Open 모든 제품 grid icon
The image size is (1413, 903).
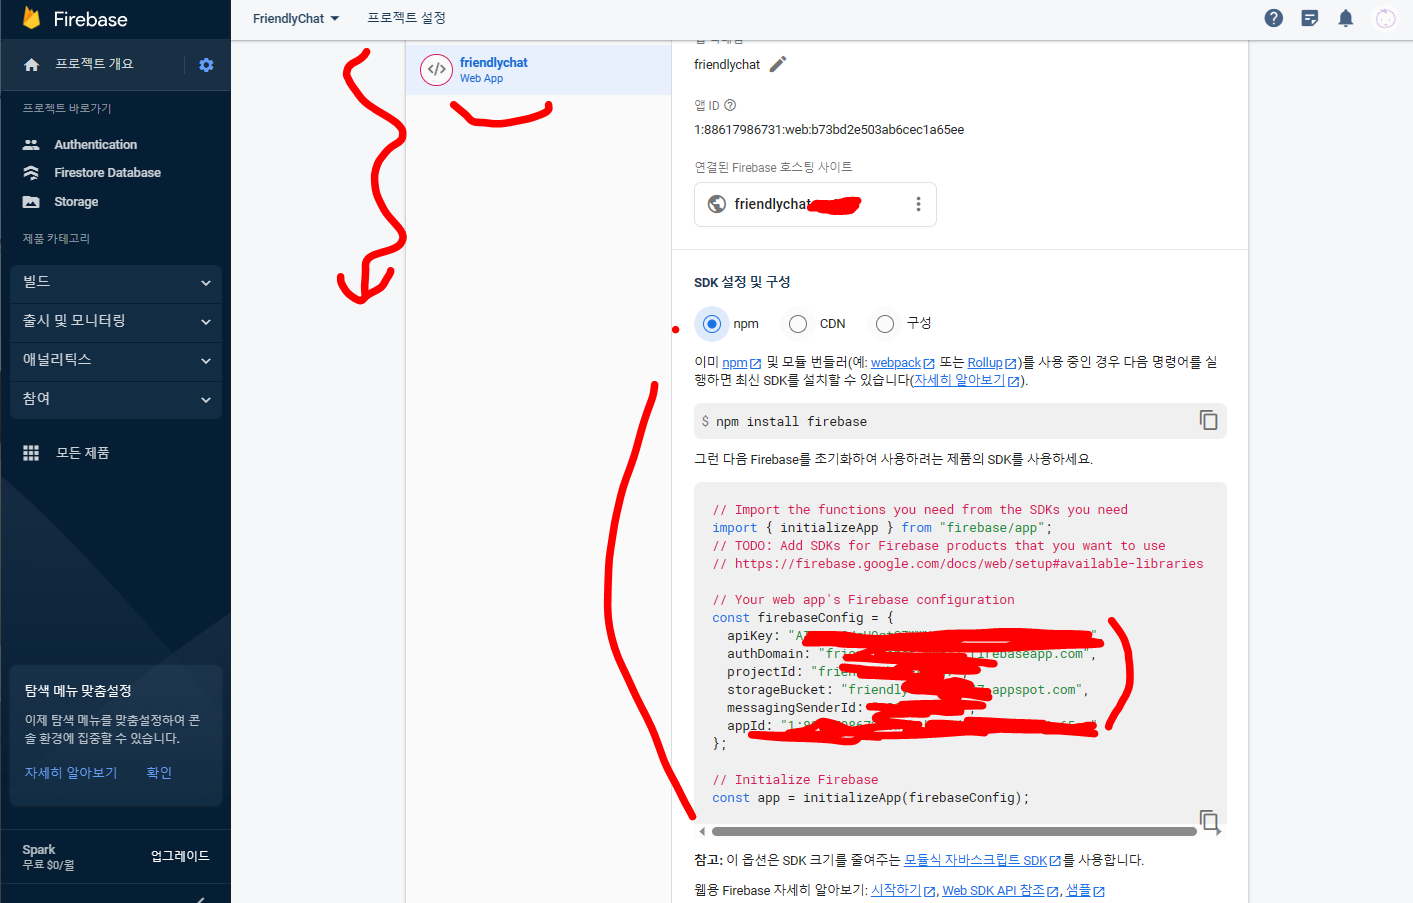tap(31, 453)
